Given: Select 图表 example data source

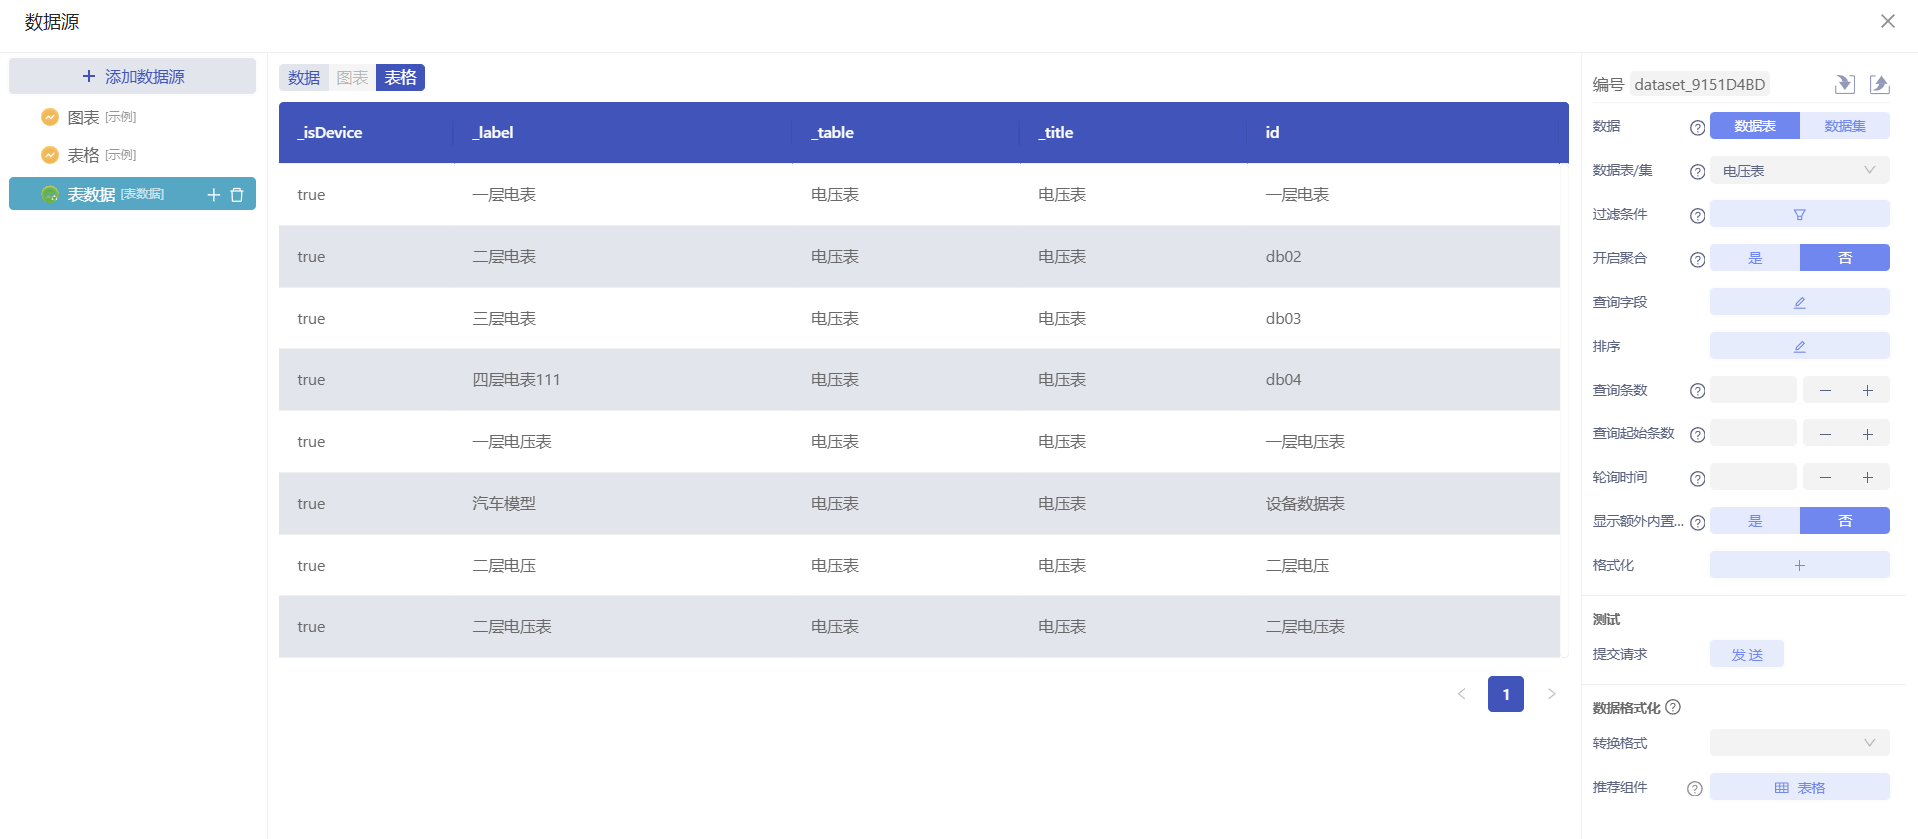Looking at the screenshot, I should pos(132,117).
